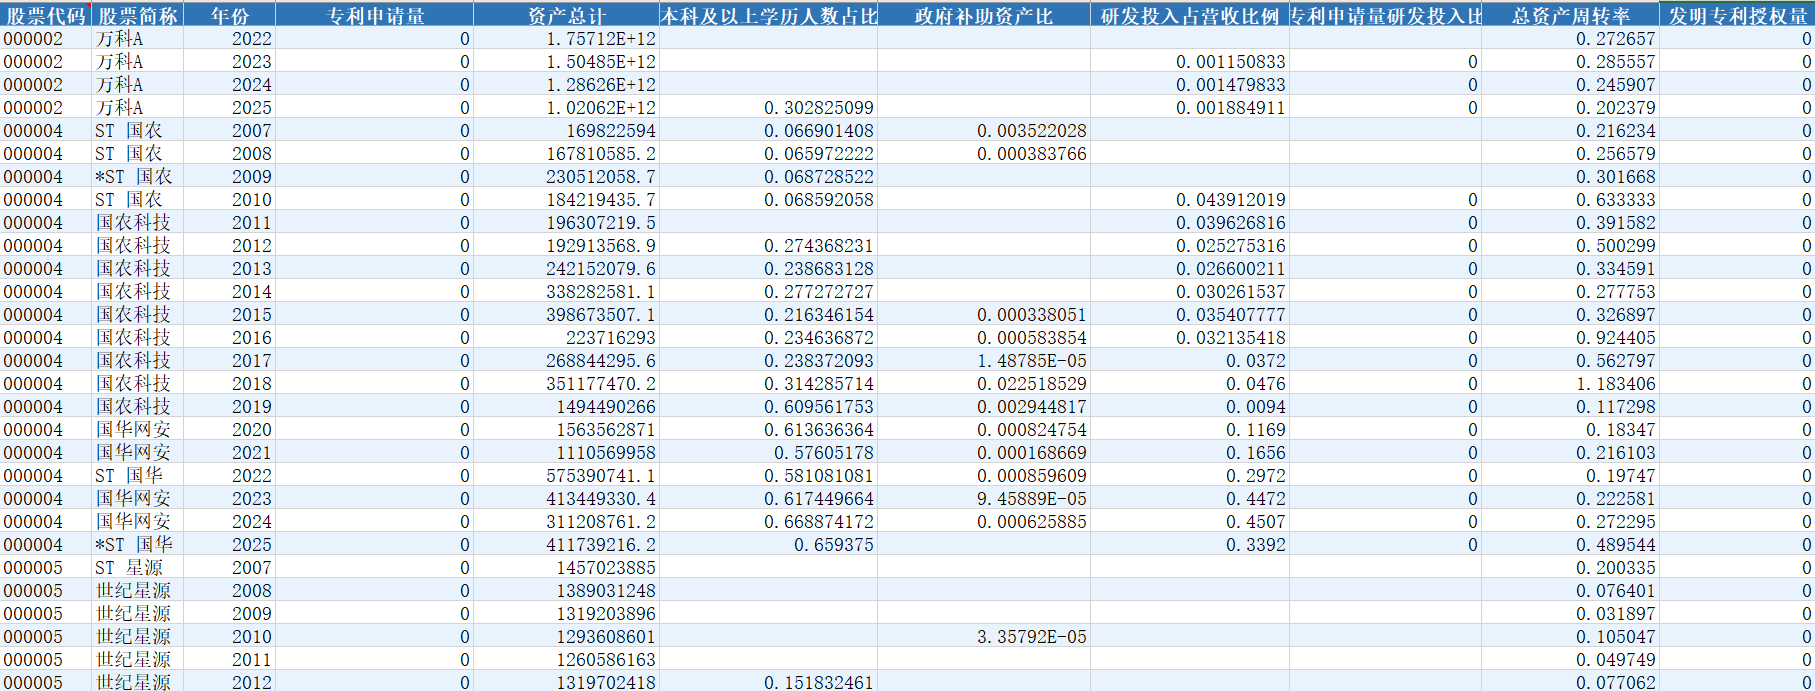The height and width of the screenshot is (691, 1815).
Task: Select the R&D ratio value 0.026600211
Action: (1190, 268)
